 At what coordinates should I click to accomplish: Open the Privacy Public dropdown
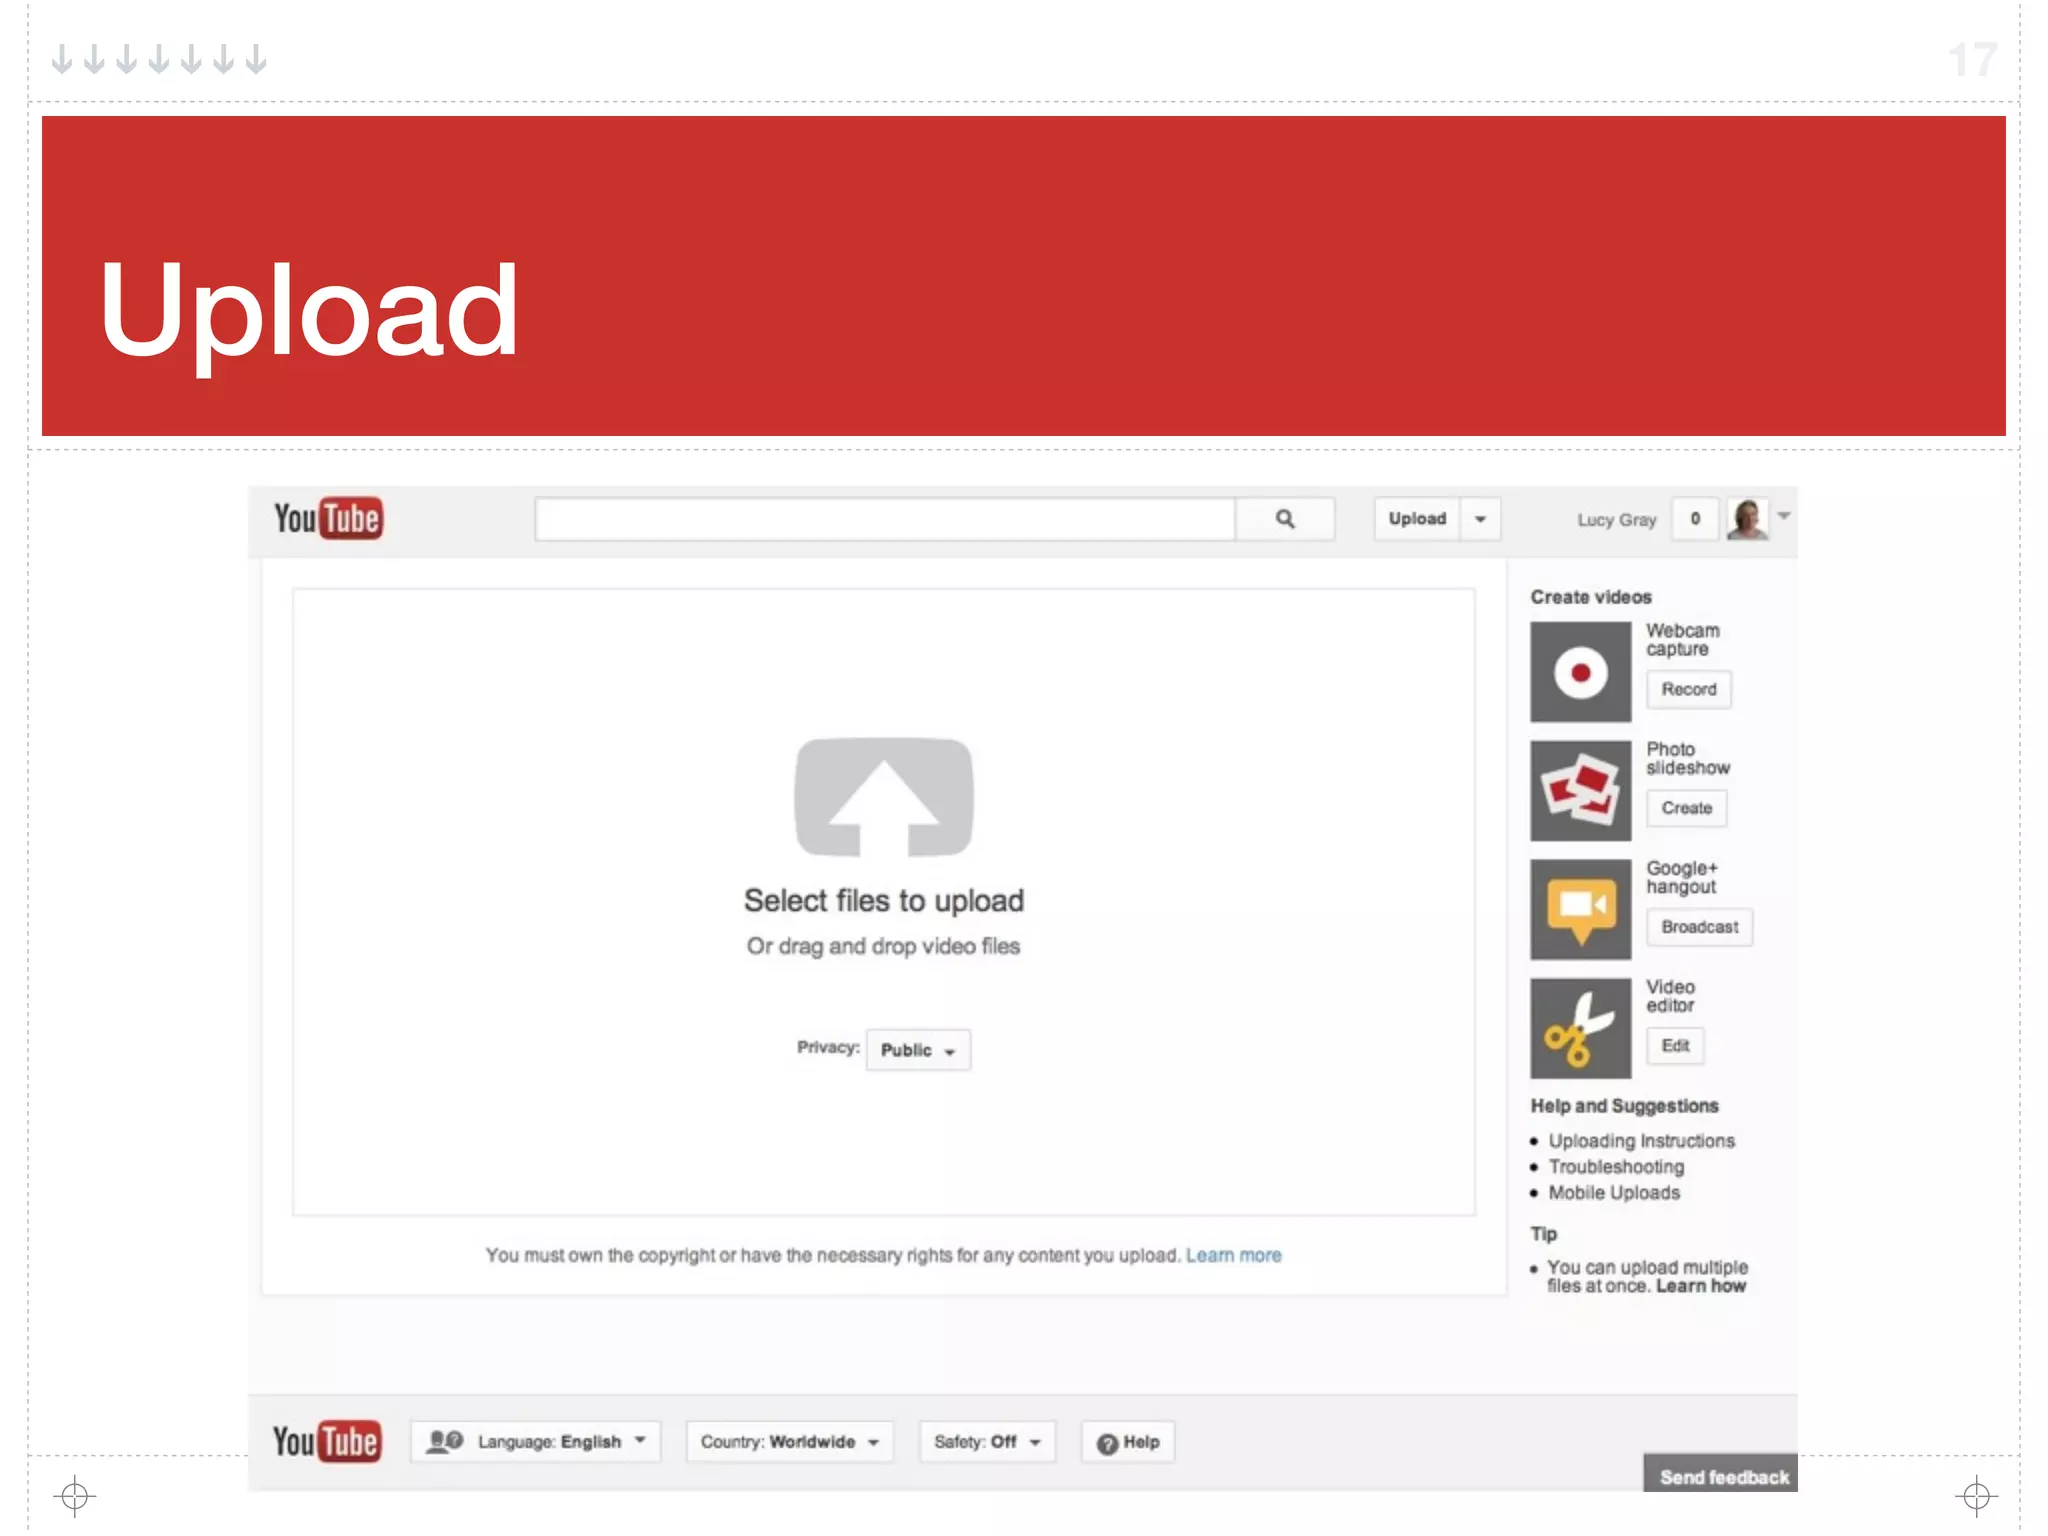[918, 1050]
